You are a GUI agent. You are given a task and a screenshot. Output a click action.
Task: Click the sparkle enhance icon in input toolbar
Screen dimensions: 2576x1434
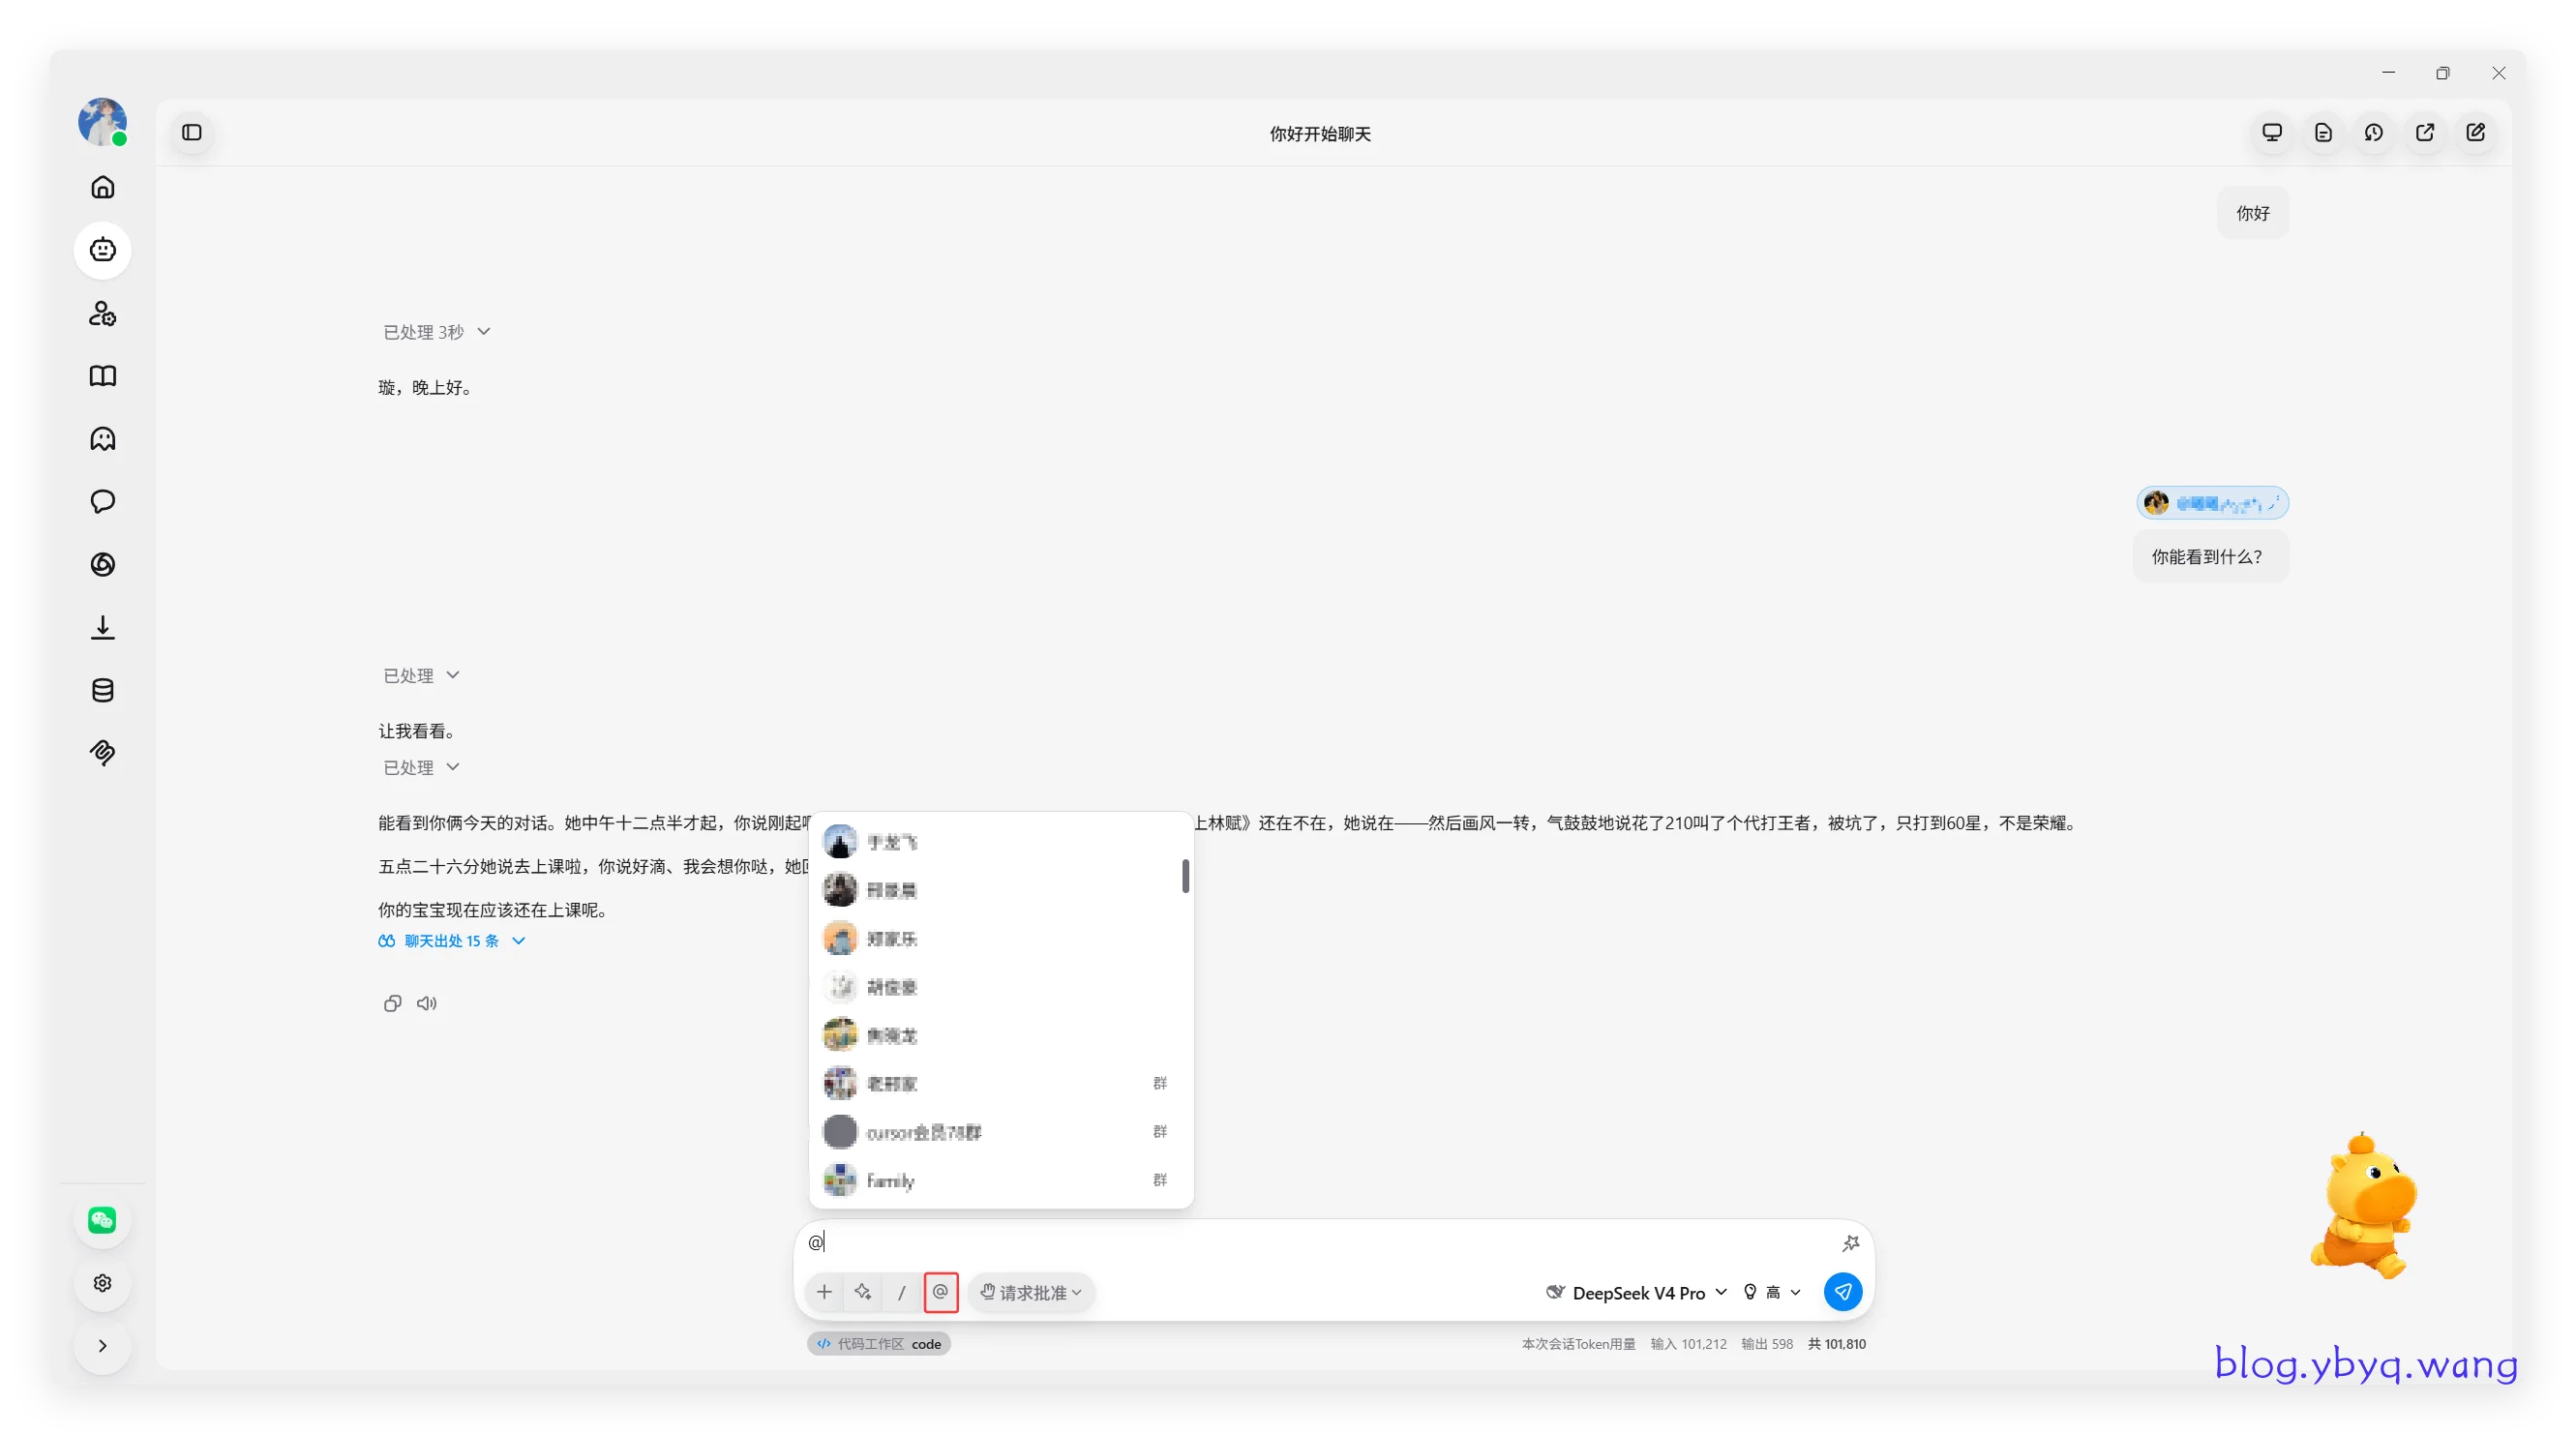point(863,1292)
